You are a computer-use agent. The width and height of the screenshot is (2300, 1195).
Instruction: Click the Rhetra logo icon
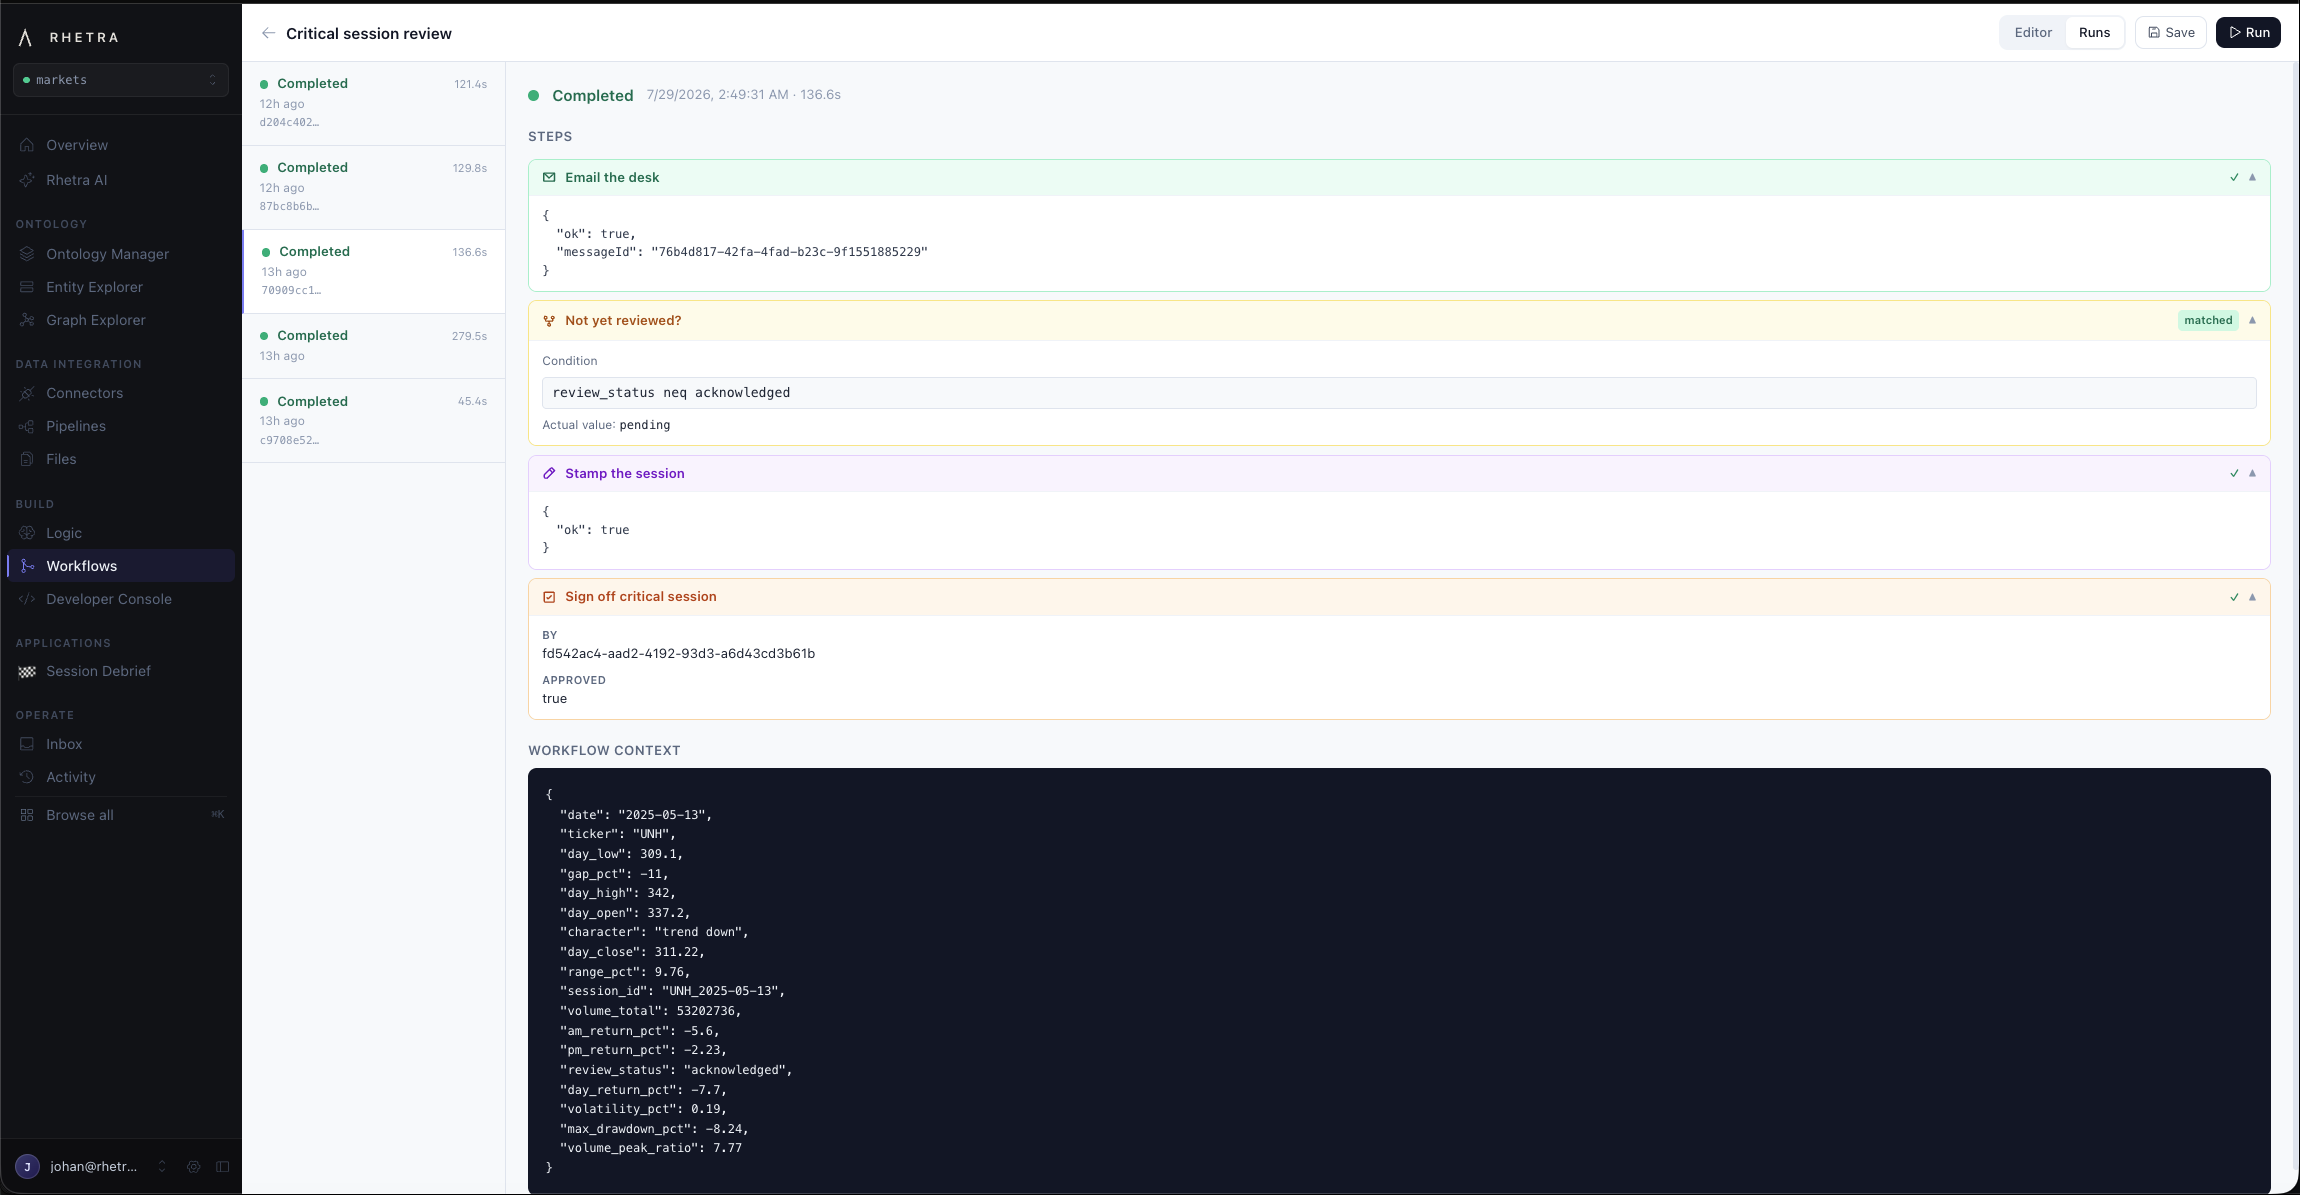coord(26,38)
